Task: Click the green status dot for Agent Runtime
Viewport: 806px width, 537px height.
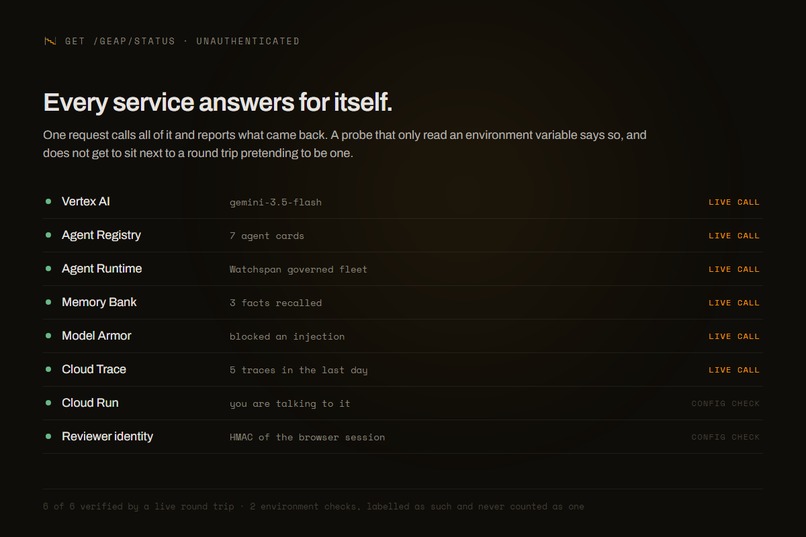Action: tap(48, 268)
